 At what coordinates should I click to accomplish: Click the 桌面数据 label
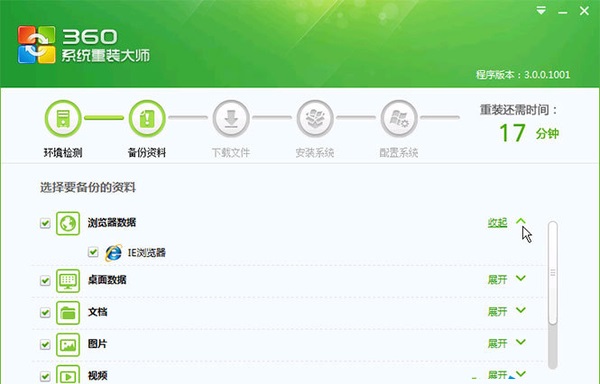pos(107,280)
